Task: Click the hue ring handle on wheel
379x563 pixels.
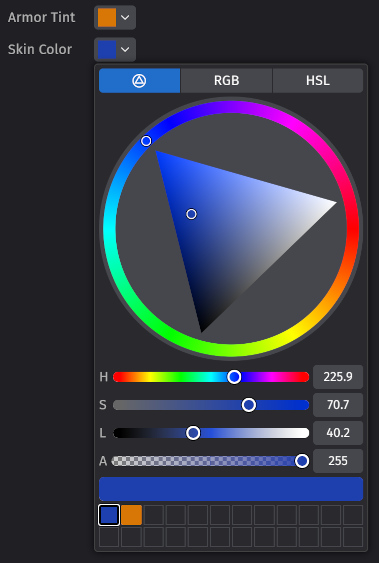Action: pos(146,141)
